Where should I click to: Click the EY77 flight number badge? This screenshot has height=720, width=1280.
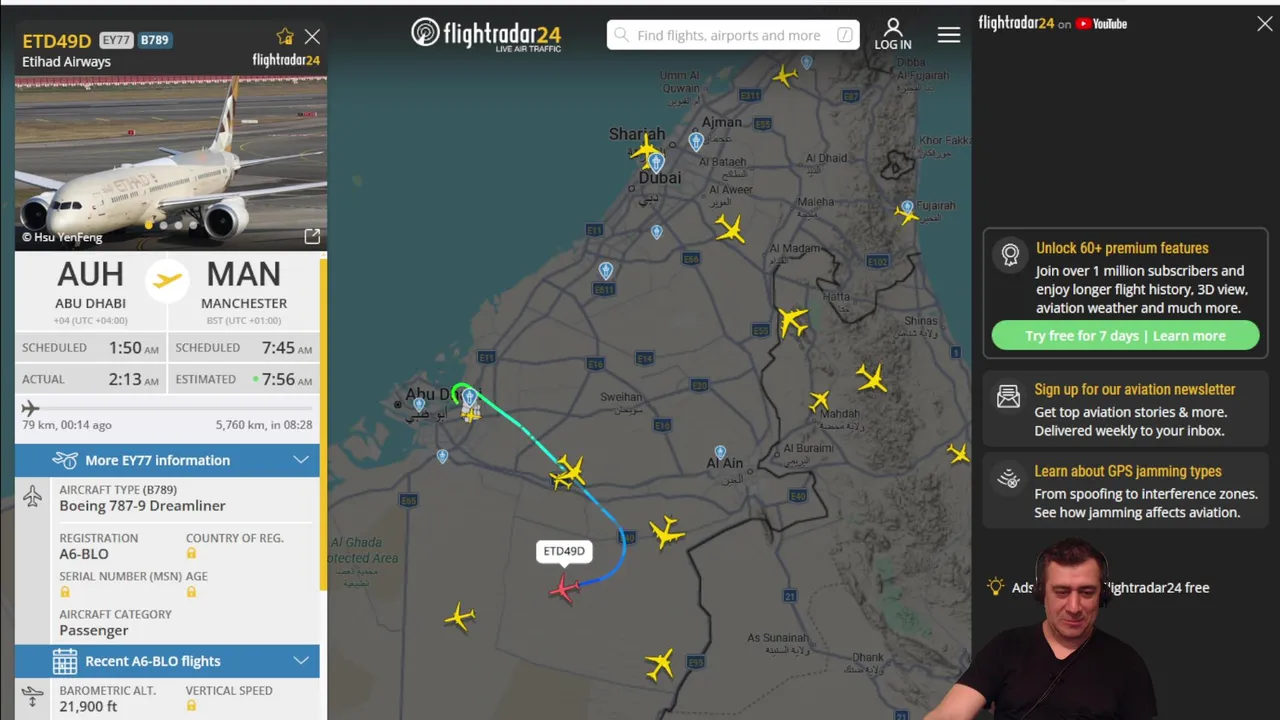click(116, 40)
